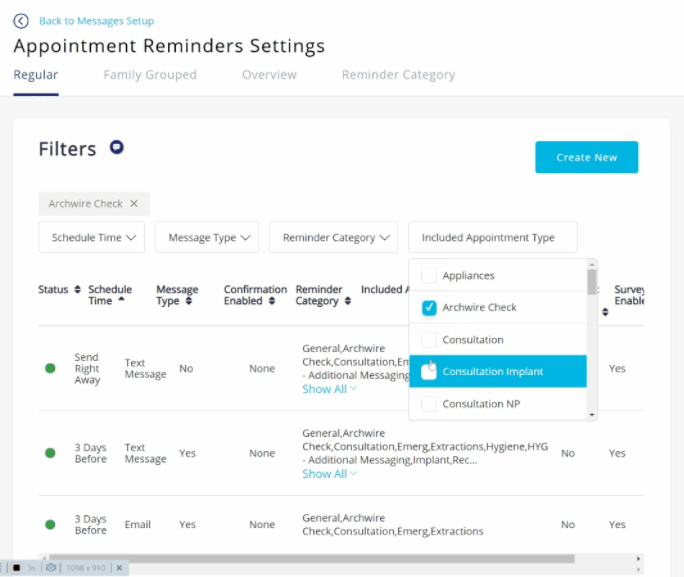
Task: Click the camera snapshot icon in recorder bar
Action: (51, 567)
